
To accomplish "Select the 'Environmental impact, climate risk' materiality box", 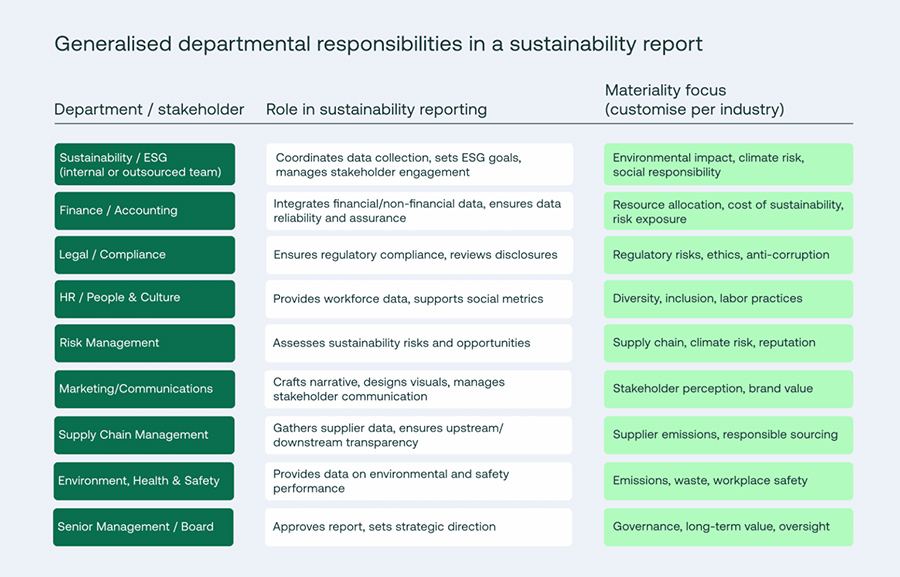I will (728, 164).
